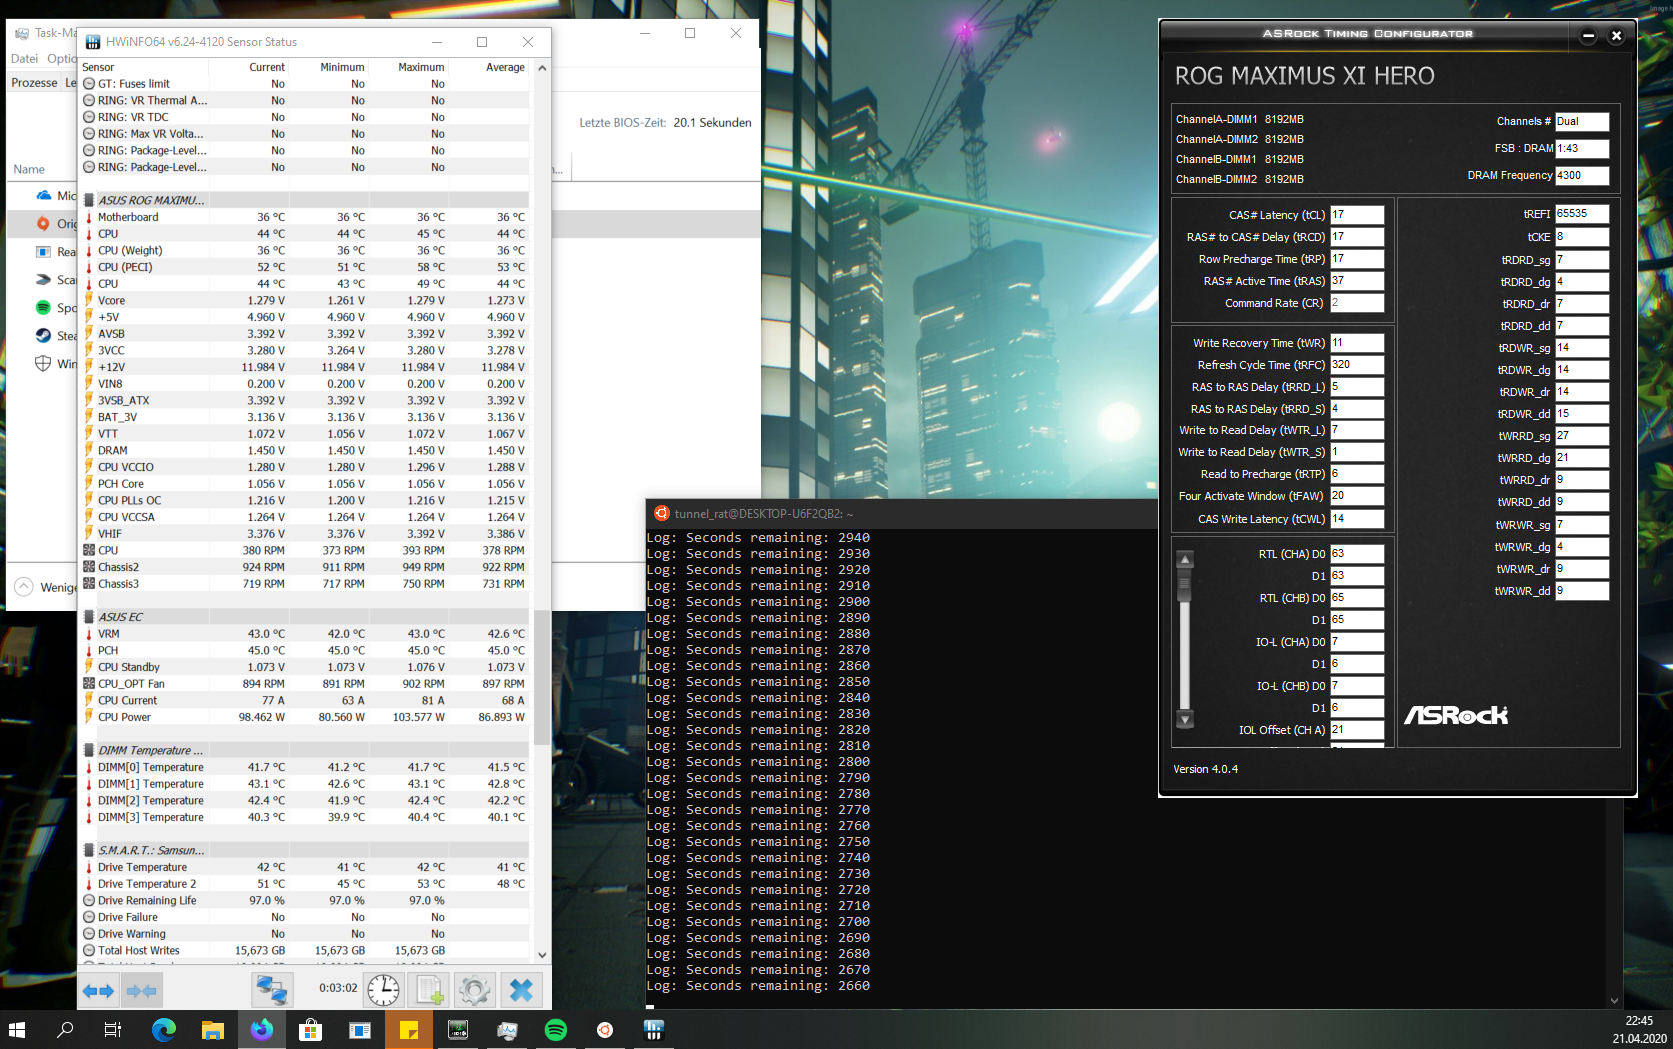This screenshot has height=1049, width=1673.
Task: Select the Drive Remaining Life row
Action: coord(305,900)
